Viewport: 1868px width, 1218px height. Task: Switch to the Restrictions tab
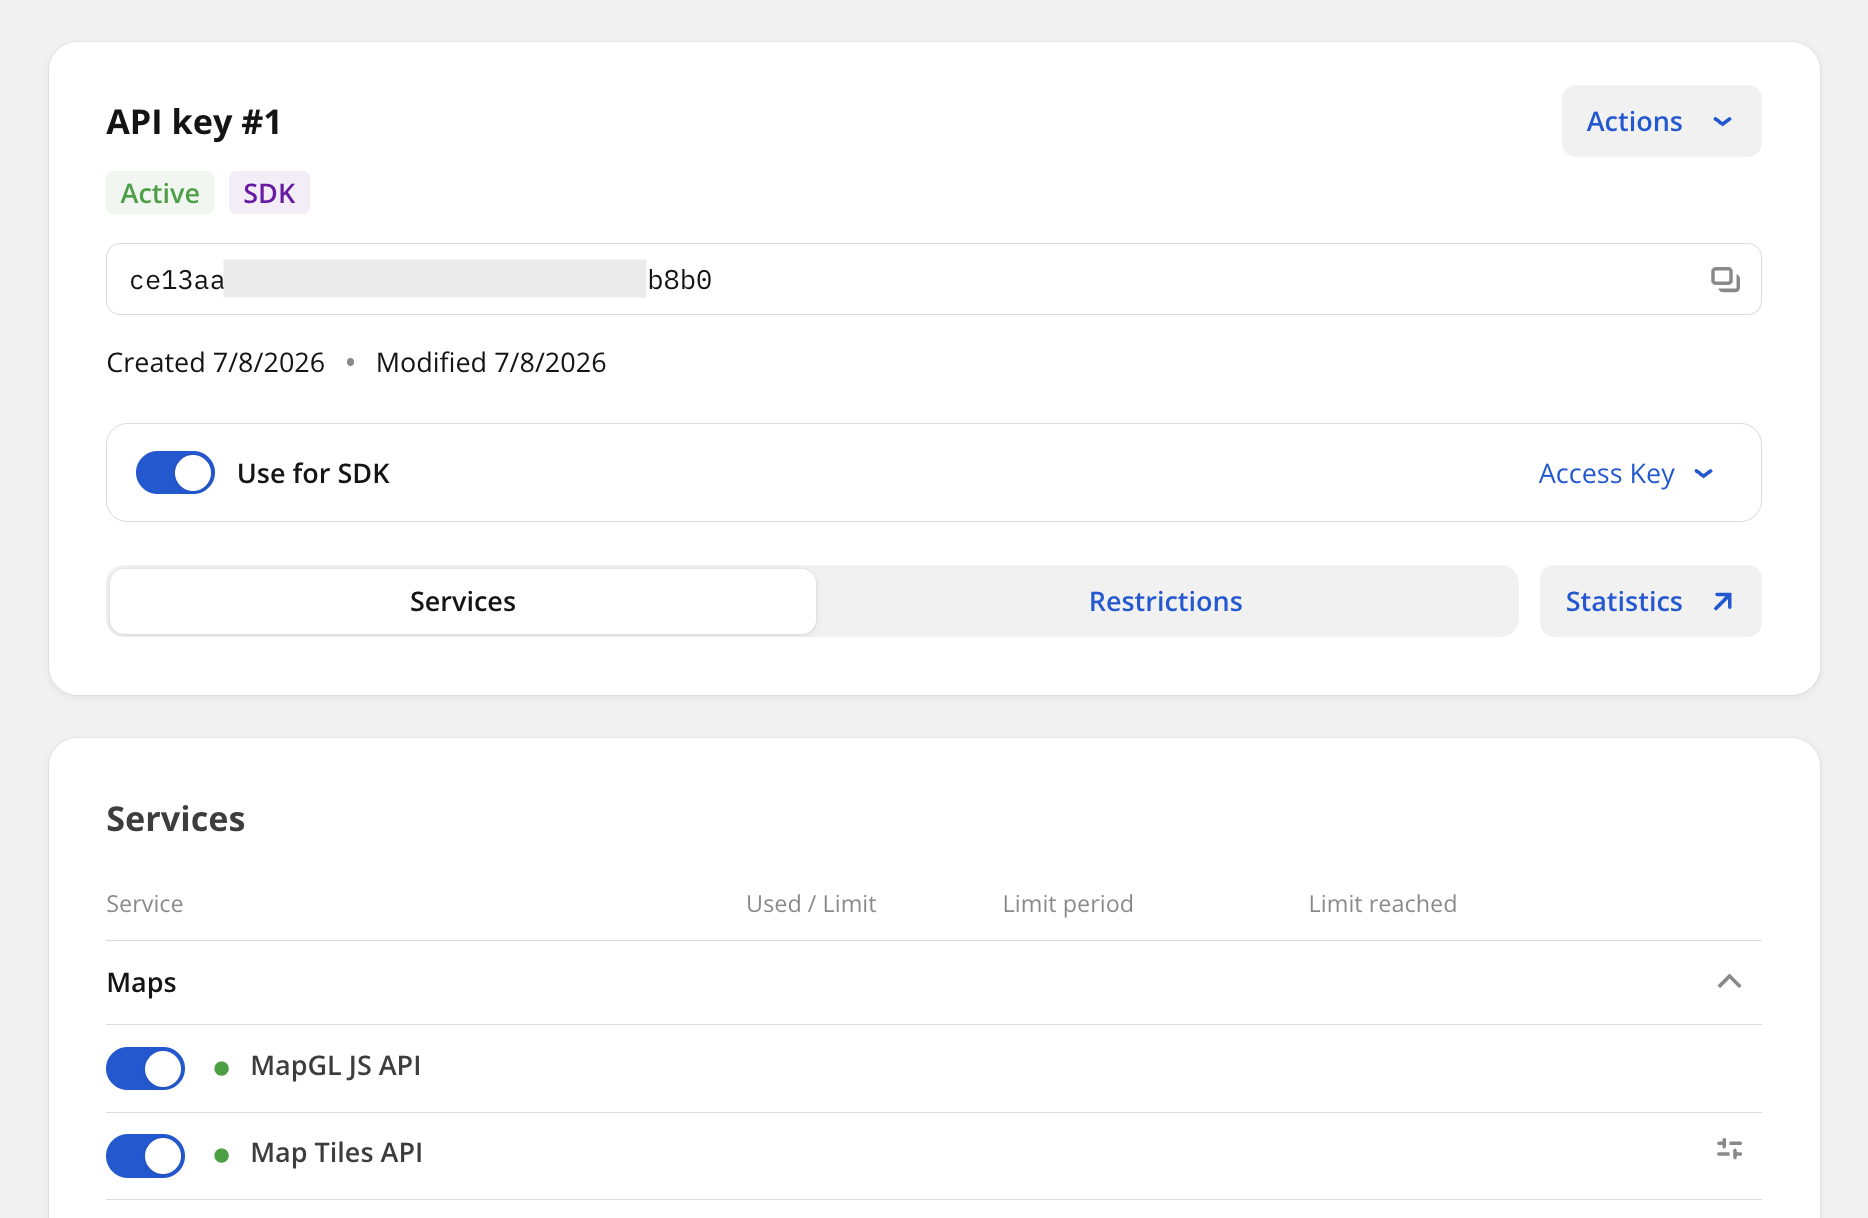point(1166,601)
